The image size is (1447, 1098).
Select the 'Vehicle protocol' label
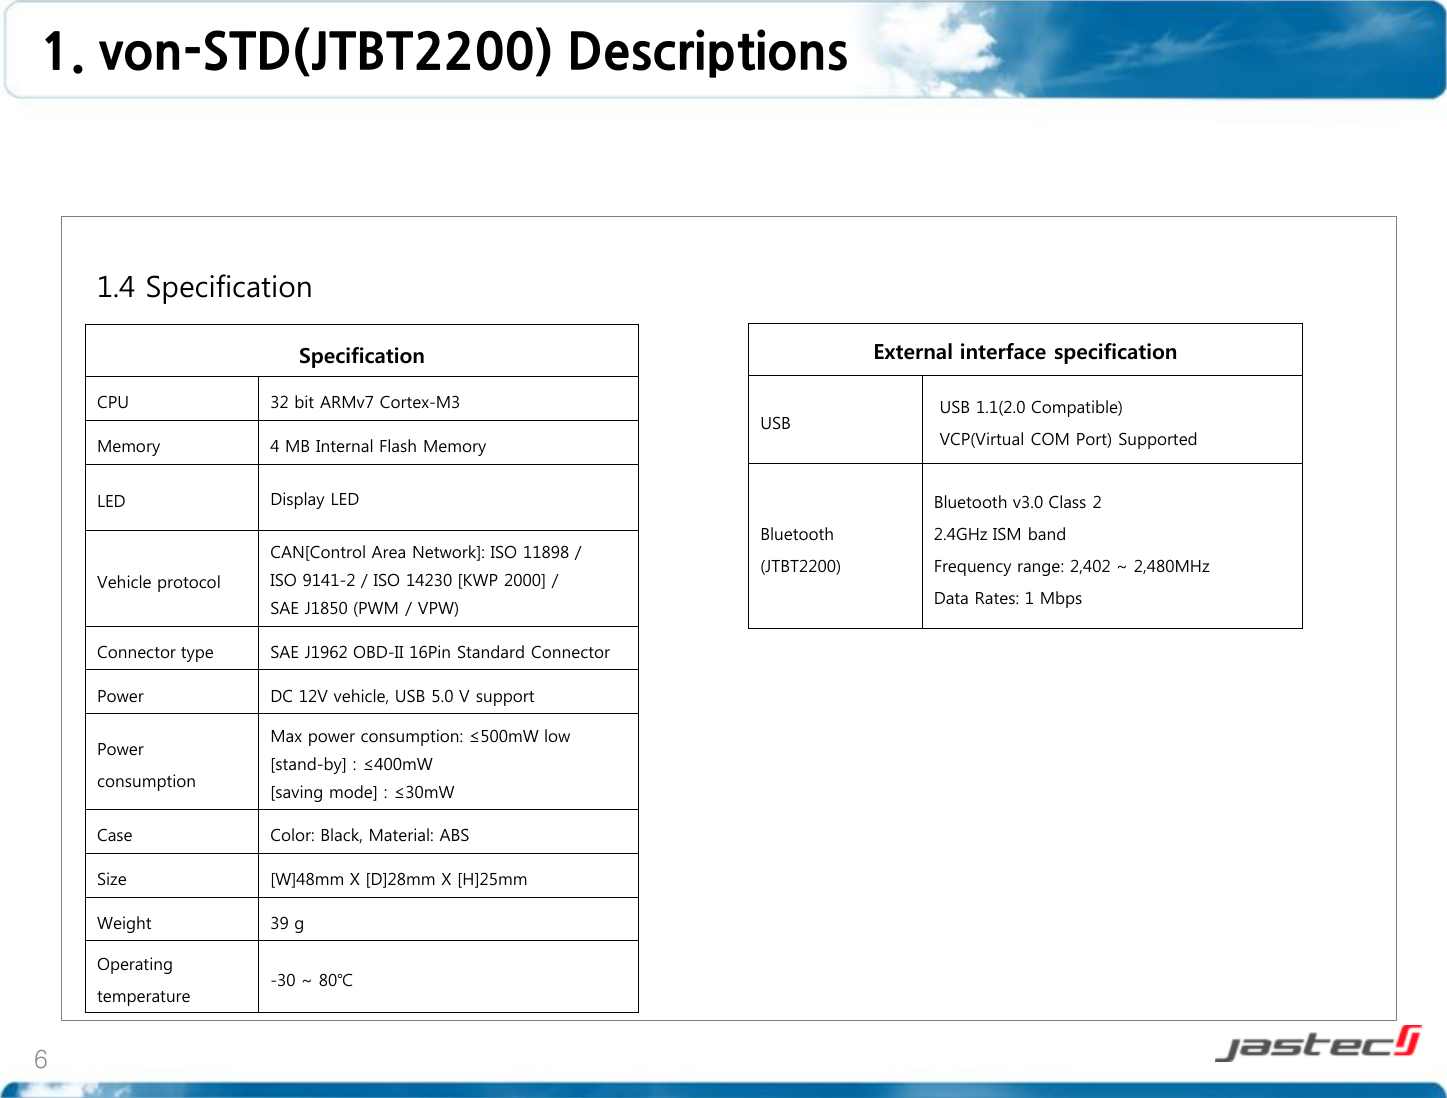coord(159,582)
